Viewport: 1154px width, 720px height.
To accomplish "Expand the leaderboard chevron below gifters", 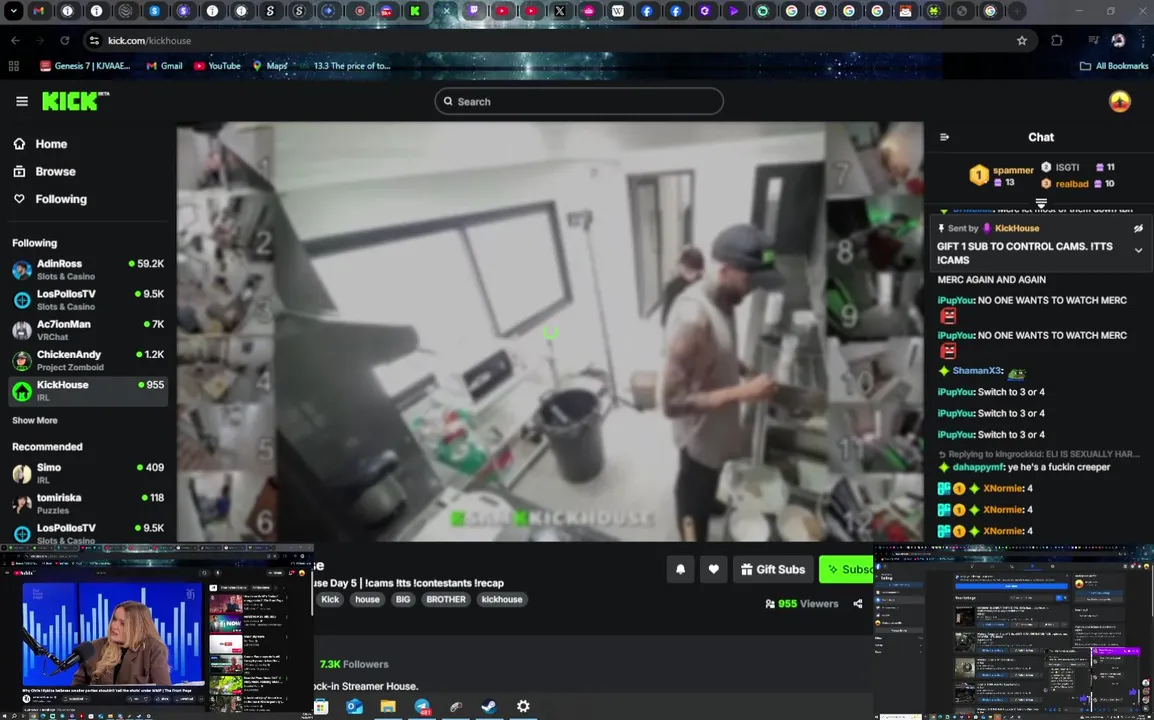I will [1041, 202].
